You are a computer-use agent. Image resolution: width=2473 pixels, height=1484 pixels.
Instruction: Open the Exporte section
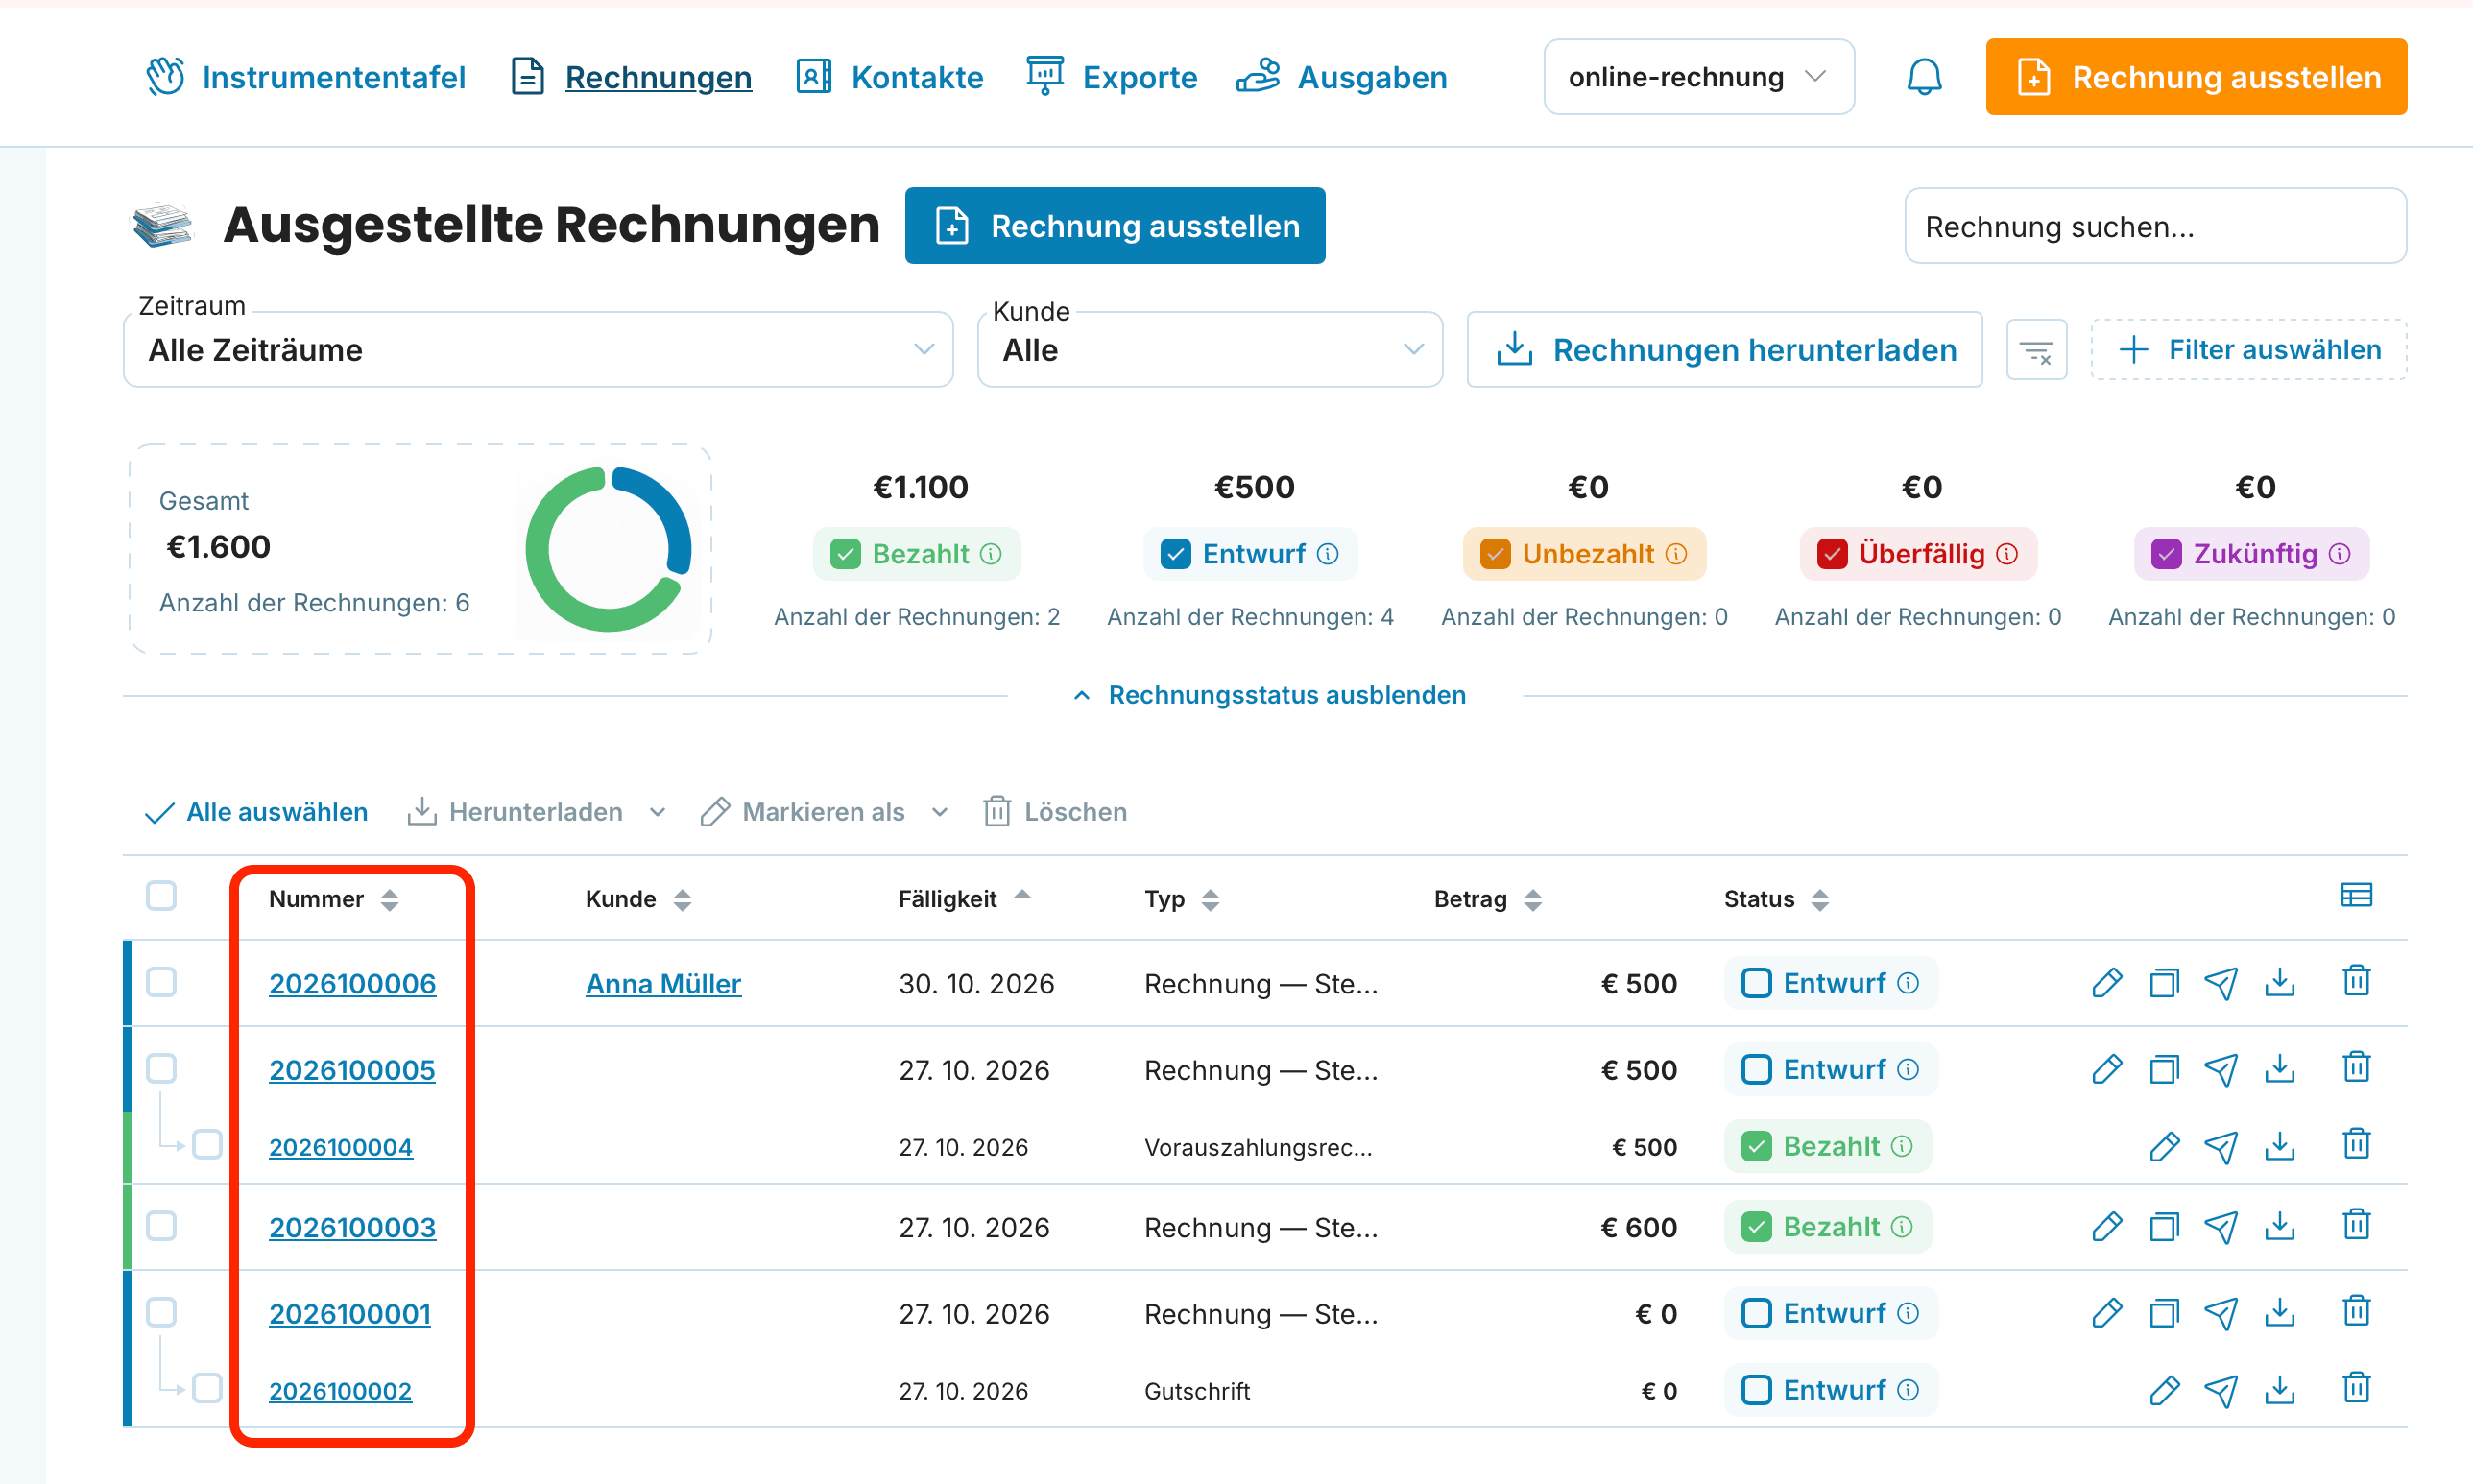coord(1111,77)
